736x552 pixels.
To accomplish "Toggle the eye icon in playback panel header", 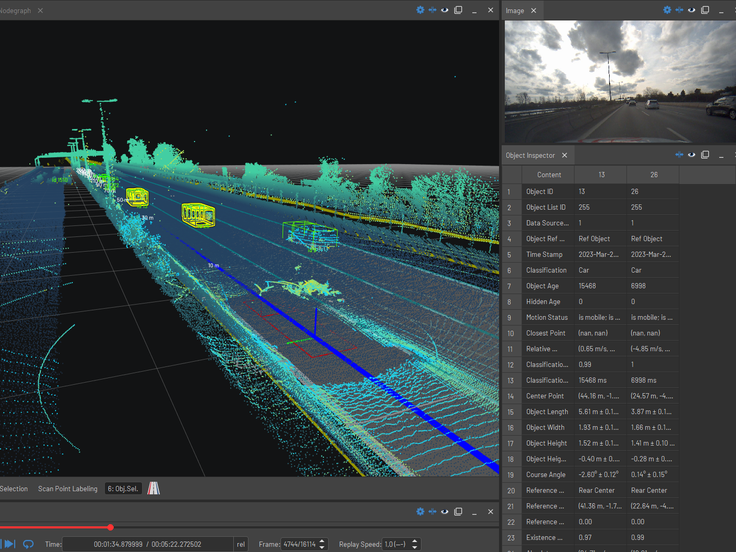I will 445,512.
